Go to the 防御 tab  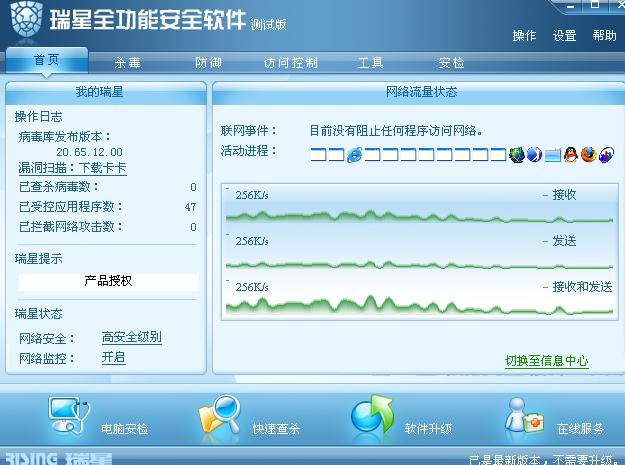208,63
